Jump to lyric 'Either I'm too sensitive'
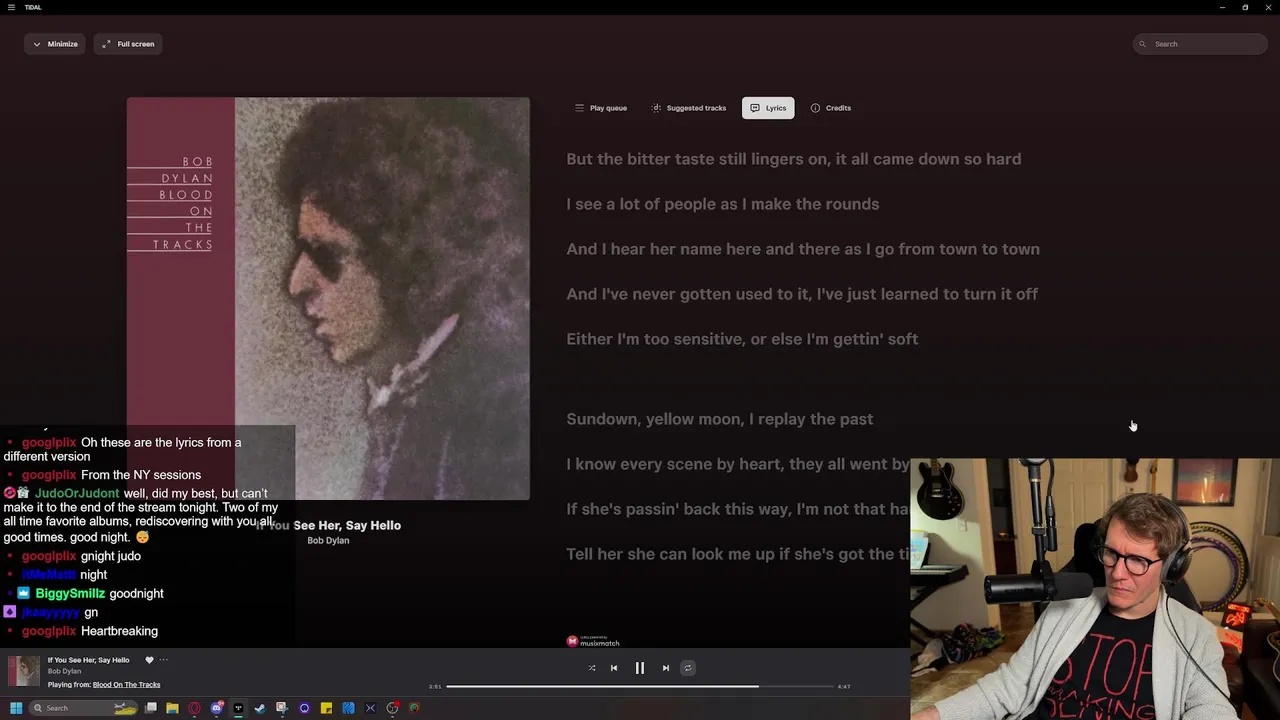 742,339
